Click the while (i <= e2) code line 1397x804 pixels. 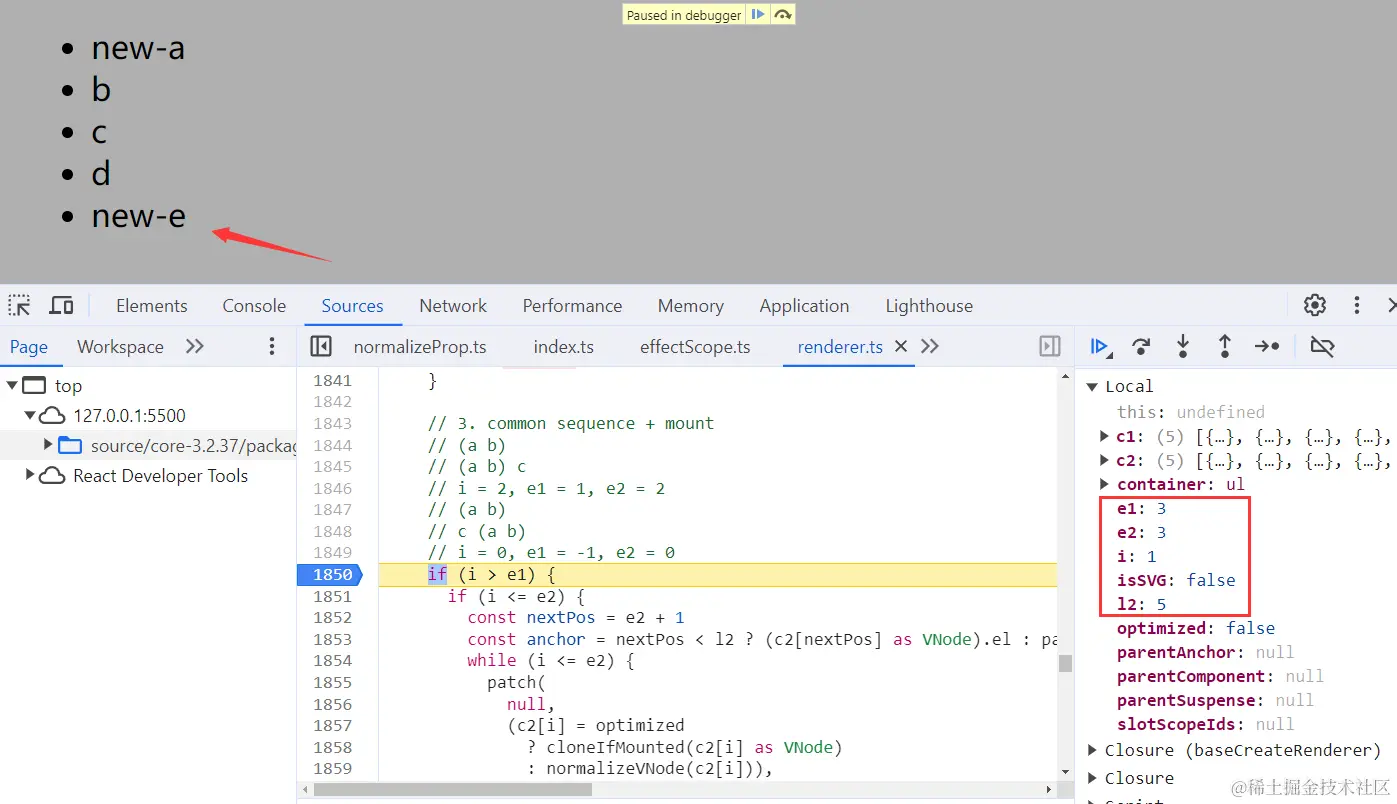pos(550,660)
